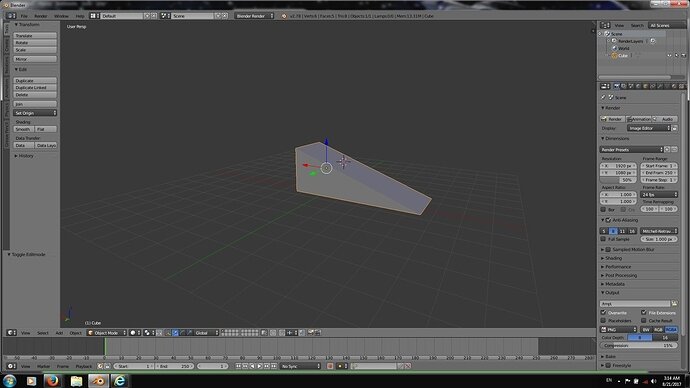Click the timeline play button
The width and height of the screenshot is (690, 388).
(x=260, y=366)
